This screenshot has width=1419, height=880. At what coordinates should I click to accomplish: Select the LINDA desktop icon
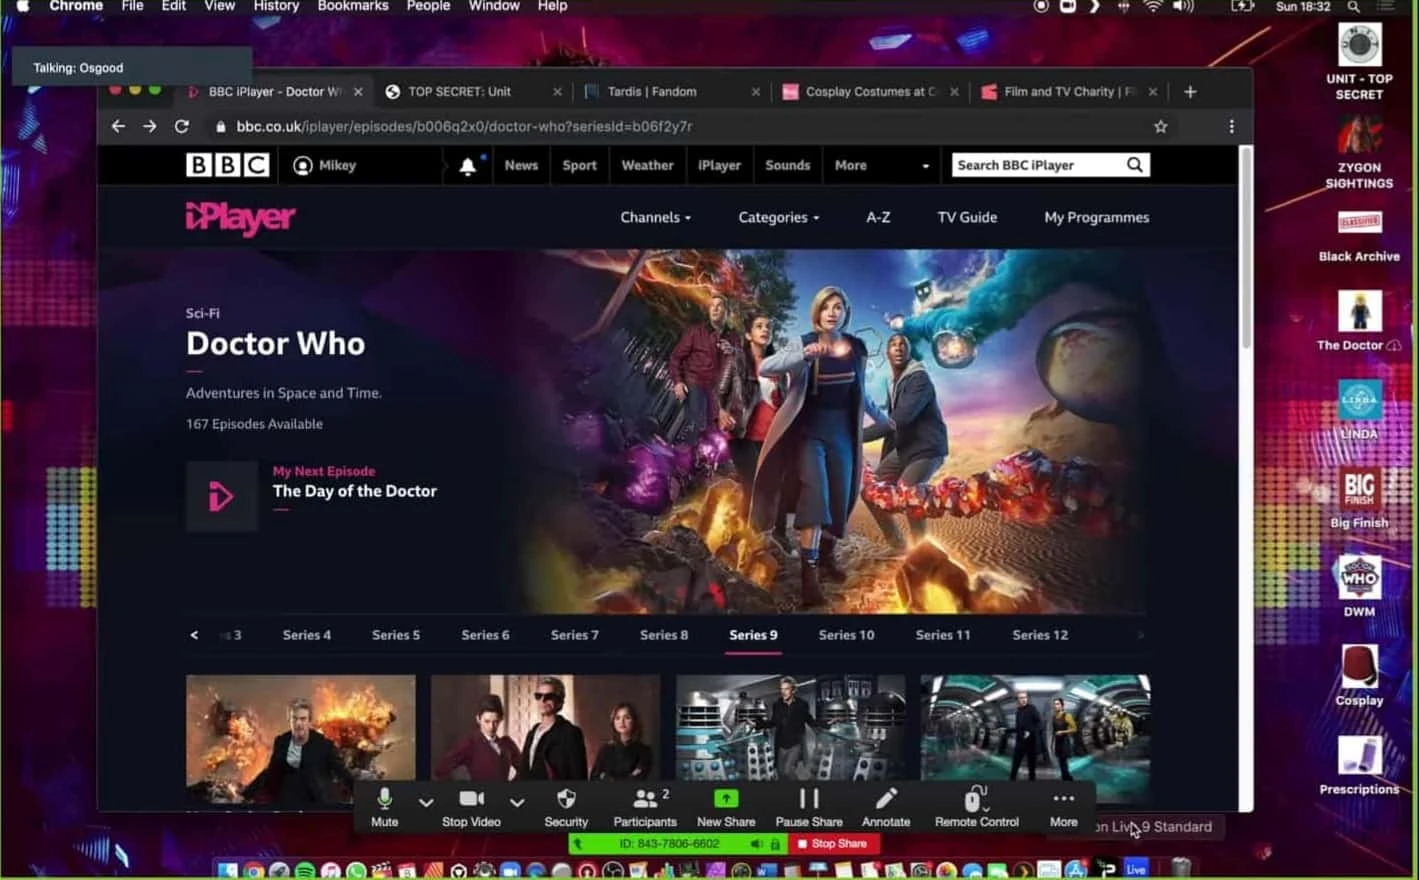coord(1359,410)
